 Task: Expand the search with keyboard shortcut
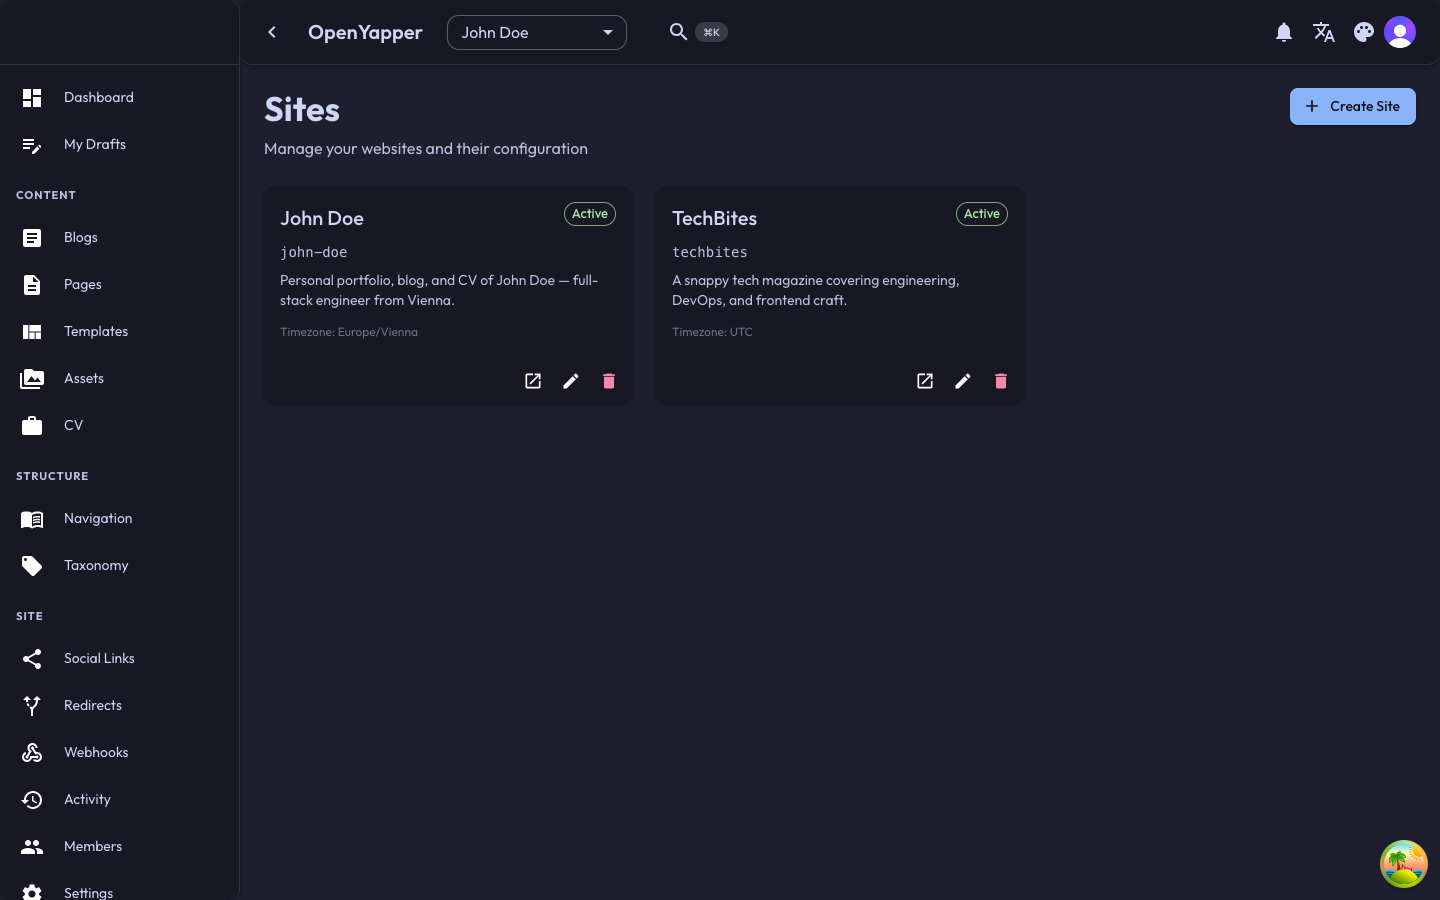click(711, 32)
